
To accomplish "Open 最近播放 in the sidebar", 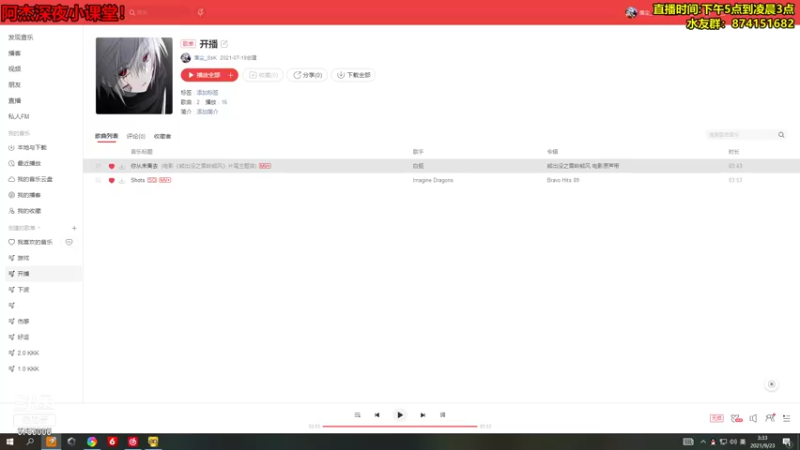I will 24,163.
